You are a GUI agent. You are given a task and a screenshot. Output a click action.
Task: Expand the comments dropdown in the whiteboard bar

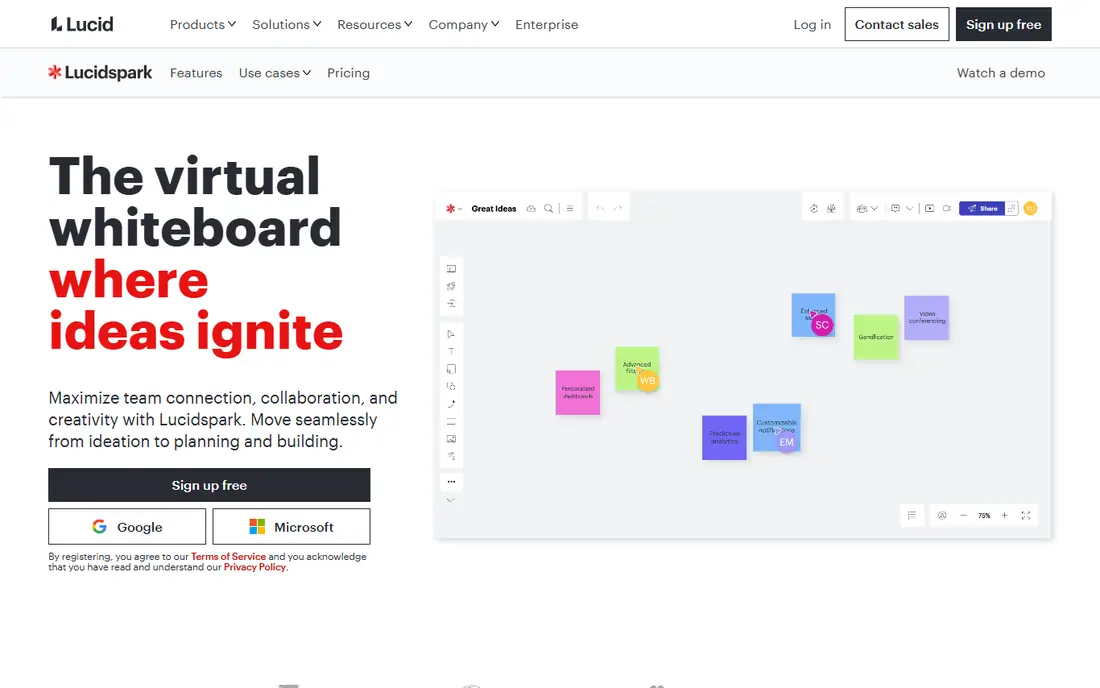909,208
